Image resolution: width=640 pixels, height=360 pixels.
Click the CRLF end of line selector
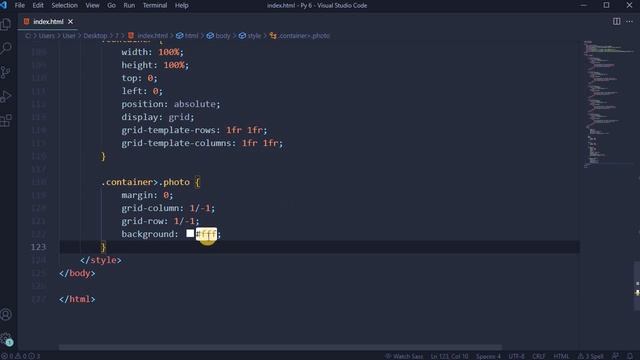pos(539,356)
